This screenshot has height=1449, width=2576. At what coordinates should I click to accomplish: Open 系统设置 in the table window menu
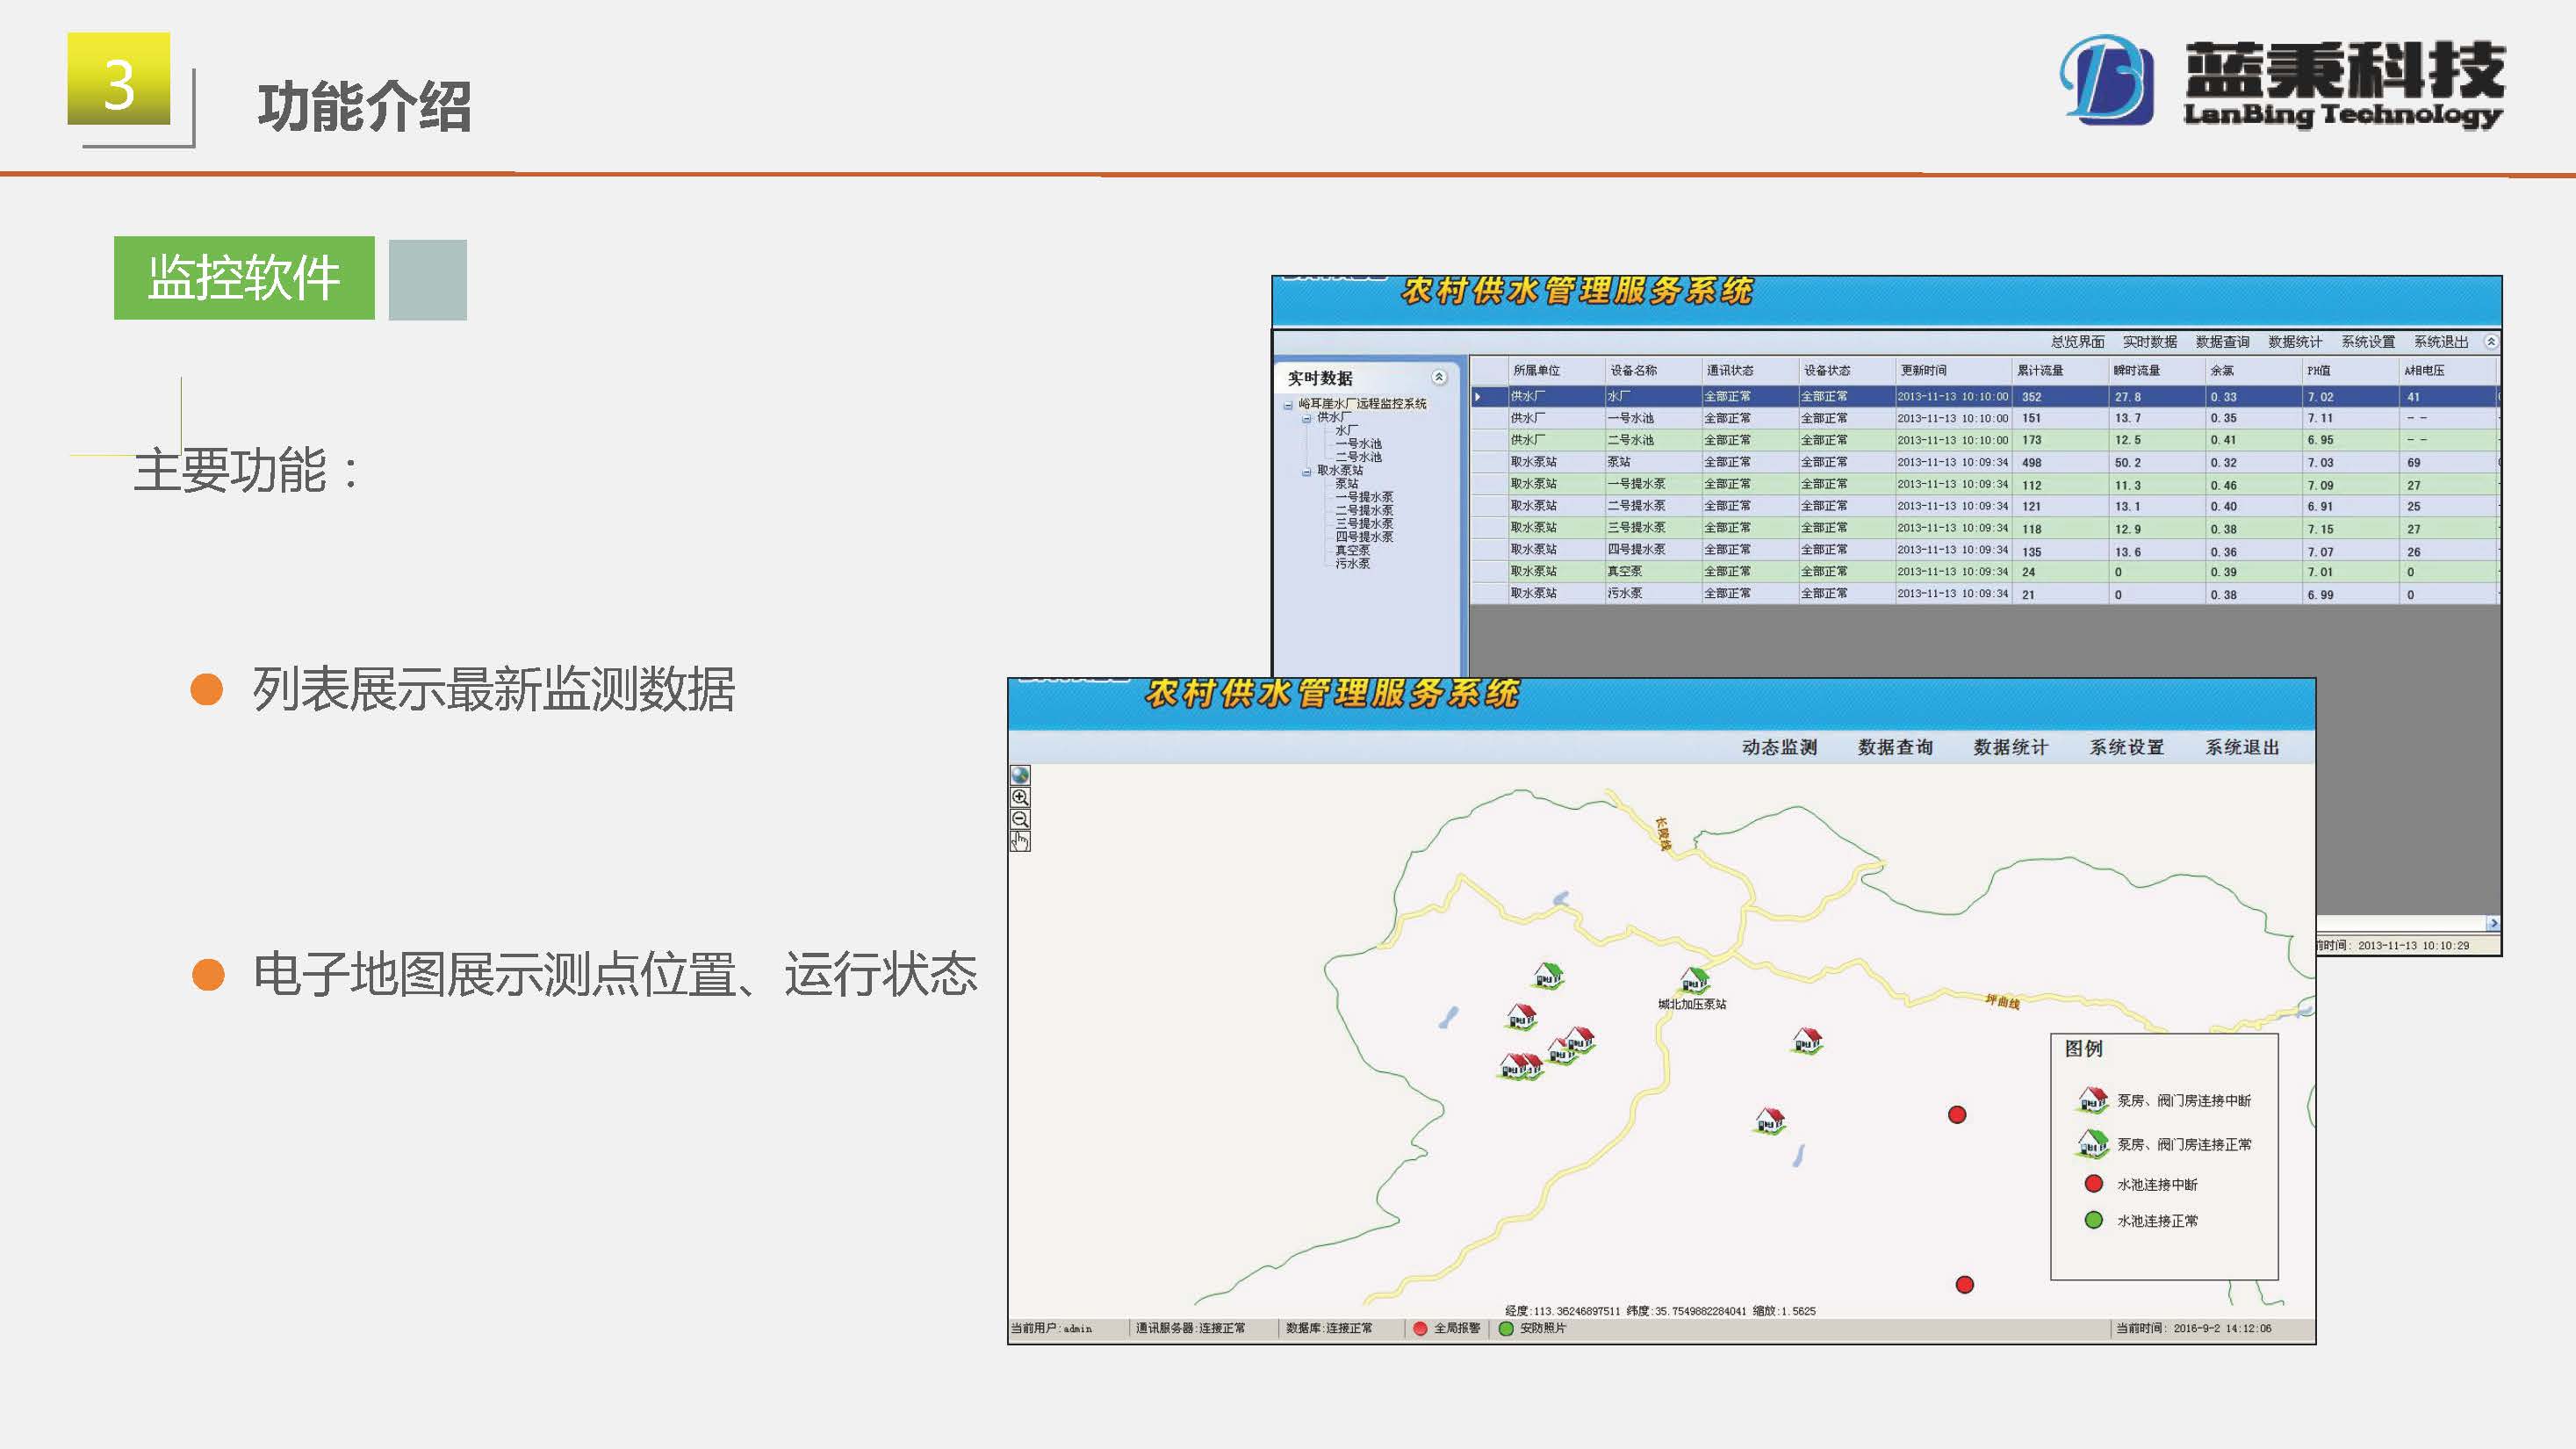pos(2368,342)
